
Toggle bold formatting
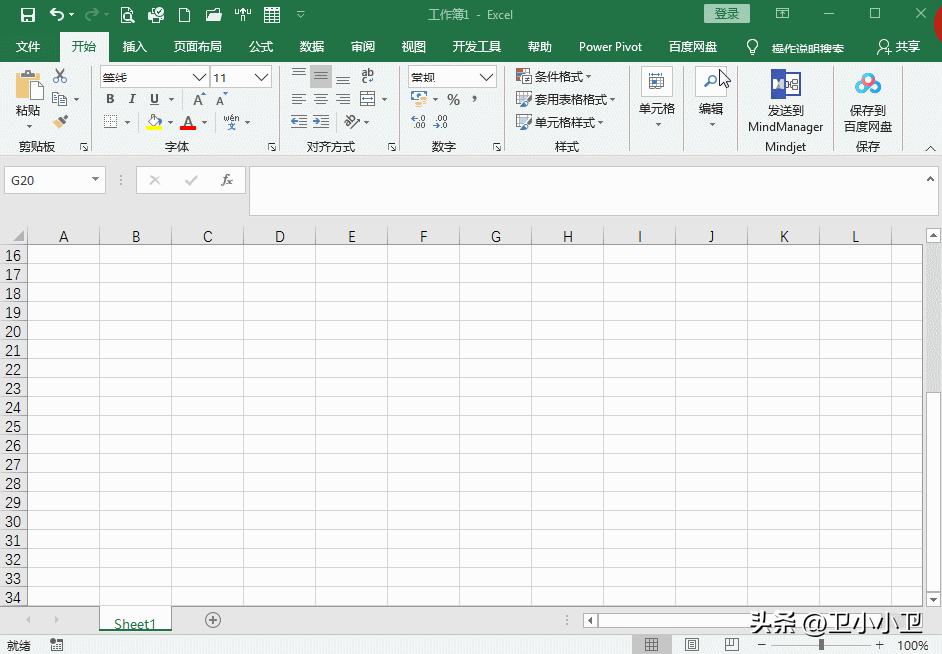click(110, 99)
